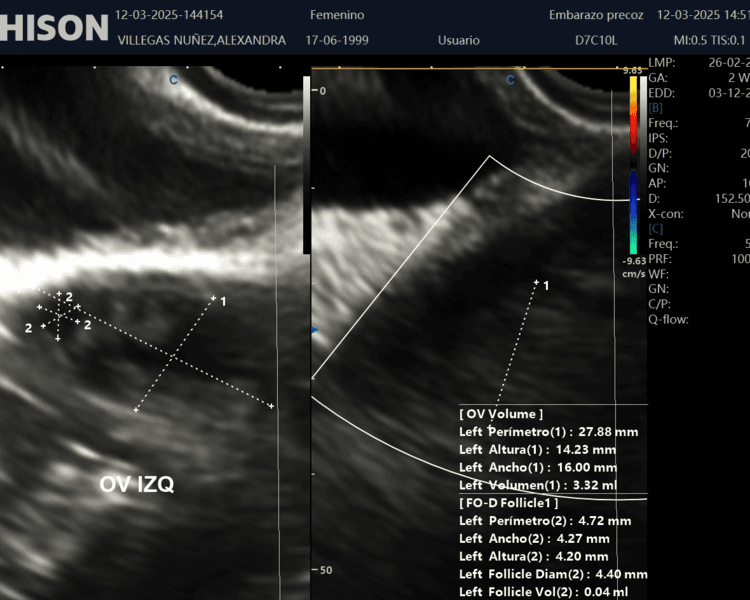Click the [OV Volume] results header
This screenshot has height=600, width=750.
tap(501, 414)
